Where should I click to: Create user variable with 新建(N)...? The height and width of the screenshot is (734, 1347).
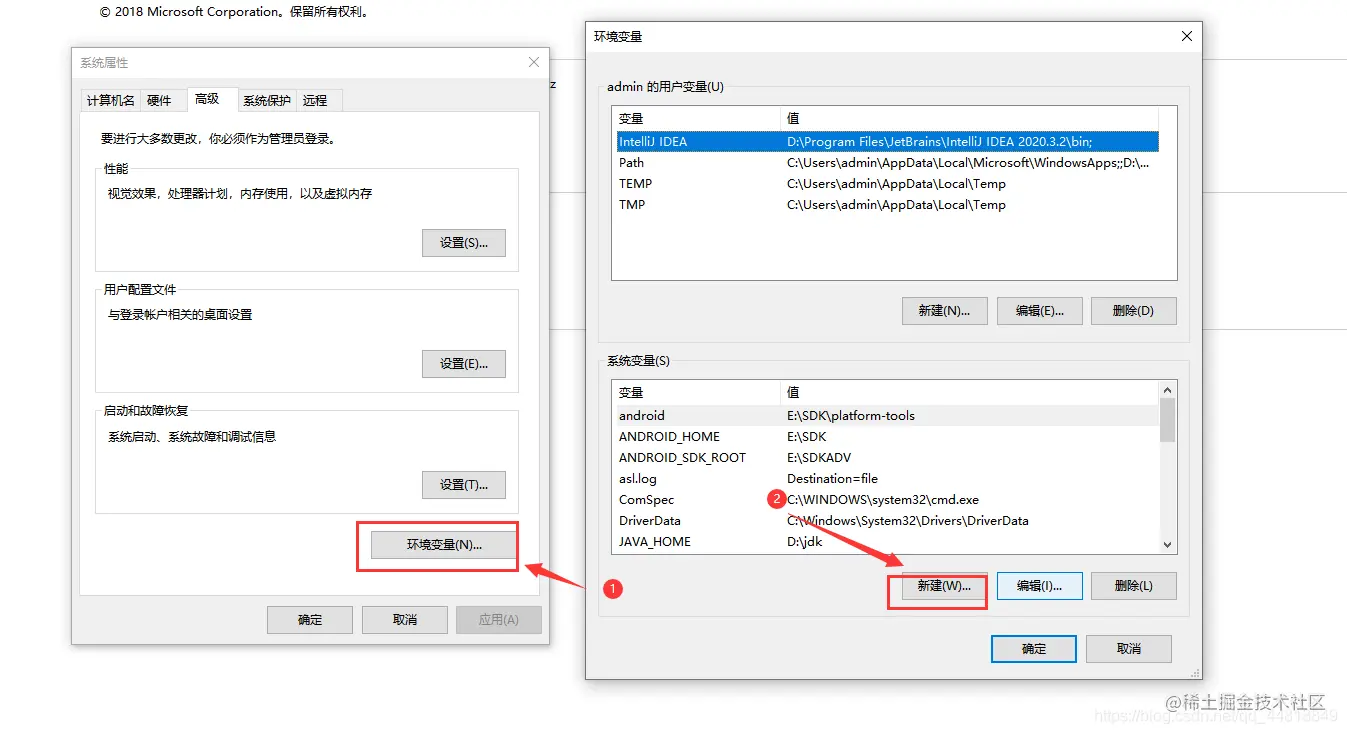click(x=944, y=311)
